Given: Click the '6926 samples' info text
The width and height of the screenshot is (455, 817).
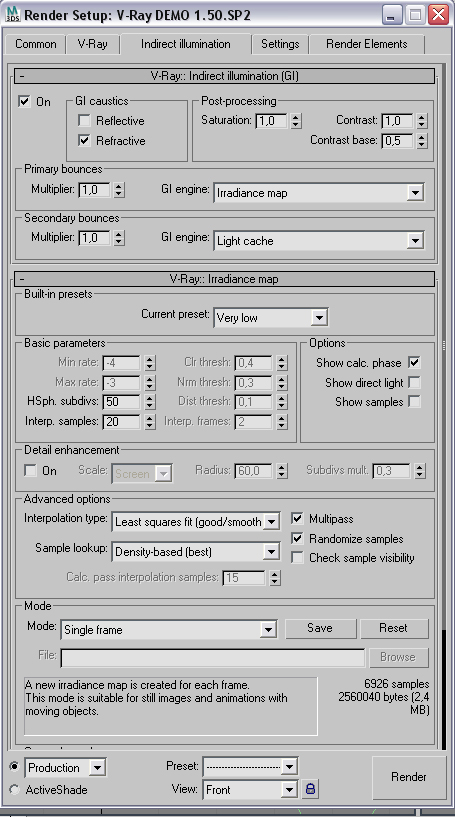Looking at the screenshot, I should click(397, 684).
